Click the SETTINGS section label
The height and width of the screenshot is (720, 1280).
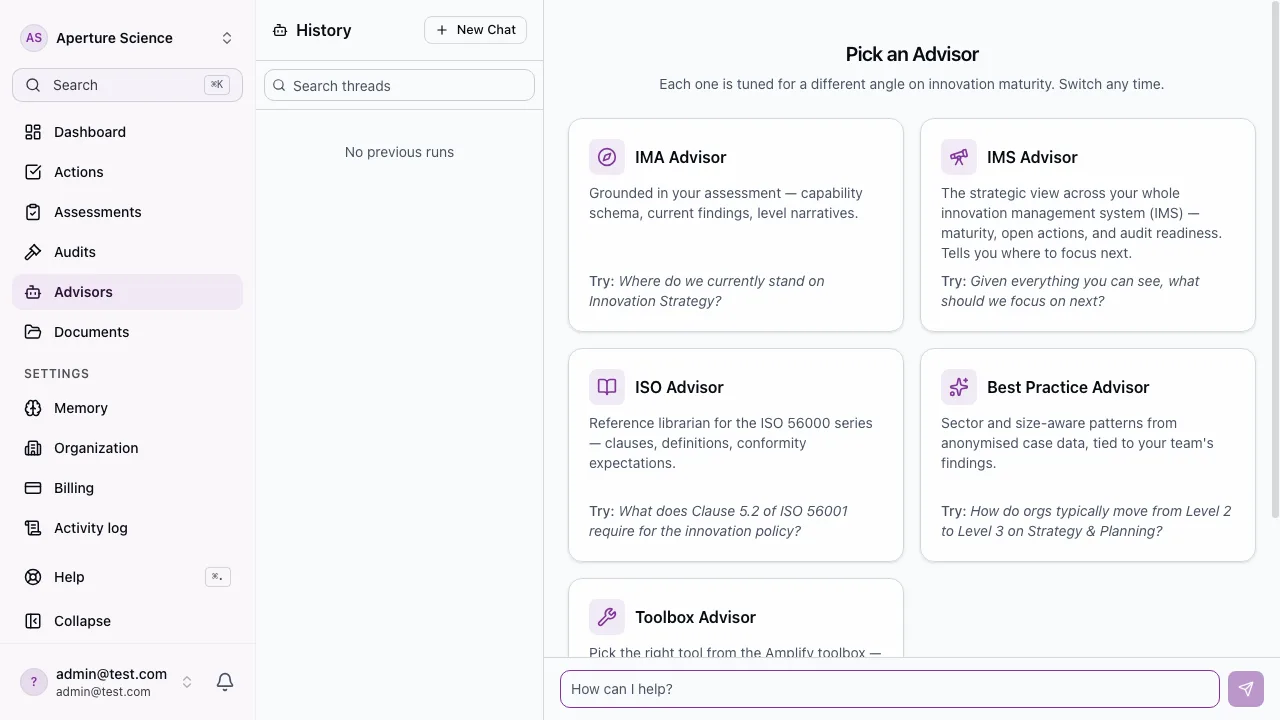(57, 374)
